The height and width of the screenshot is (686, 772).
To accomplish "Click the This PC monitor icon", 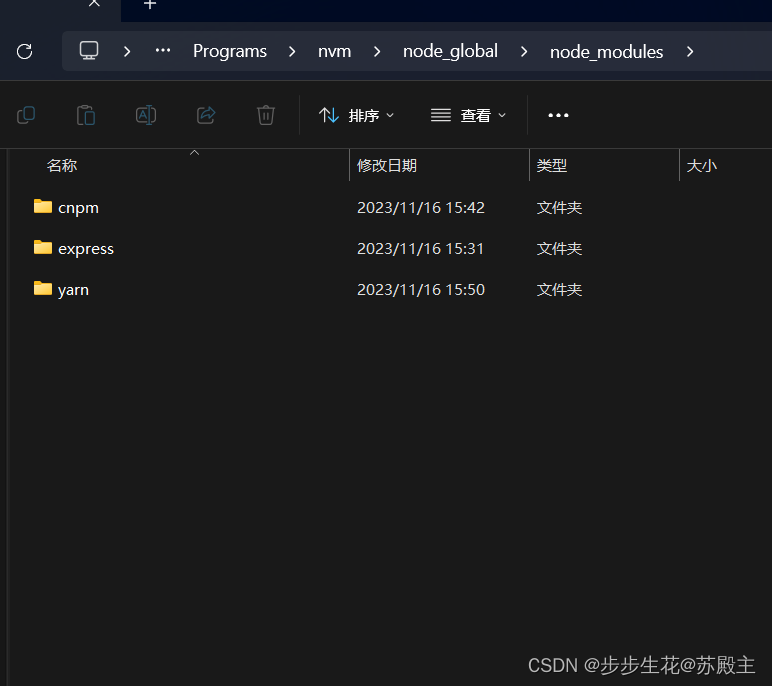I will (x=89, y=51).
